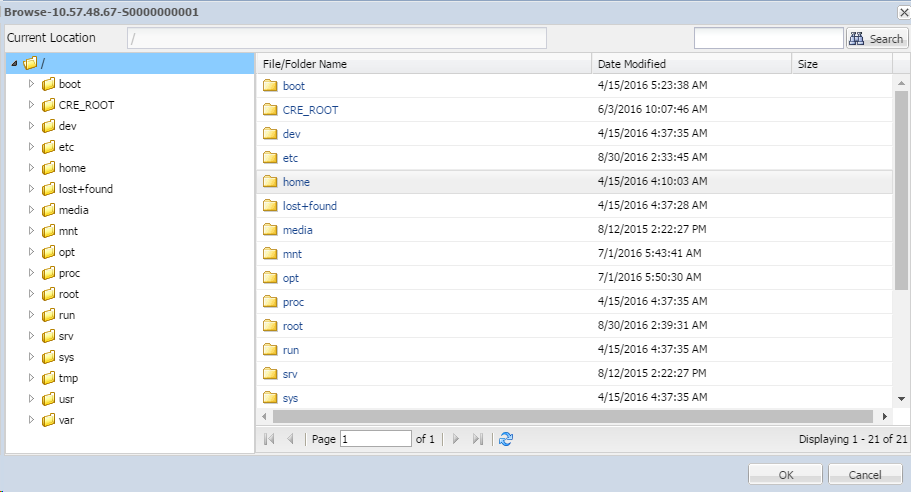This screenshot has width=911, height=492.
Task: Click the binoculars Search button
Action: (877, 38)
